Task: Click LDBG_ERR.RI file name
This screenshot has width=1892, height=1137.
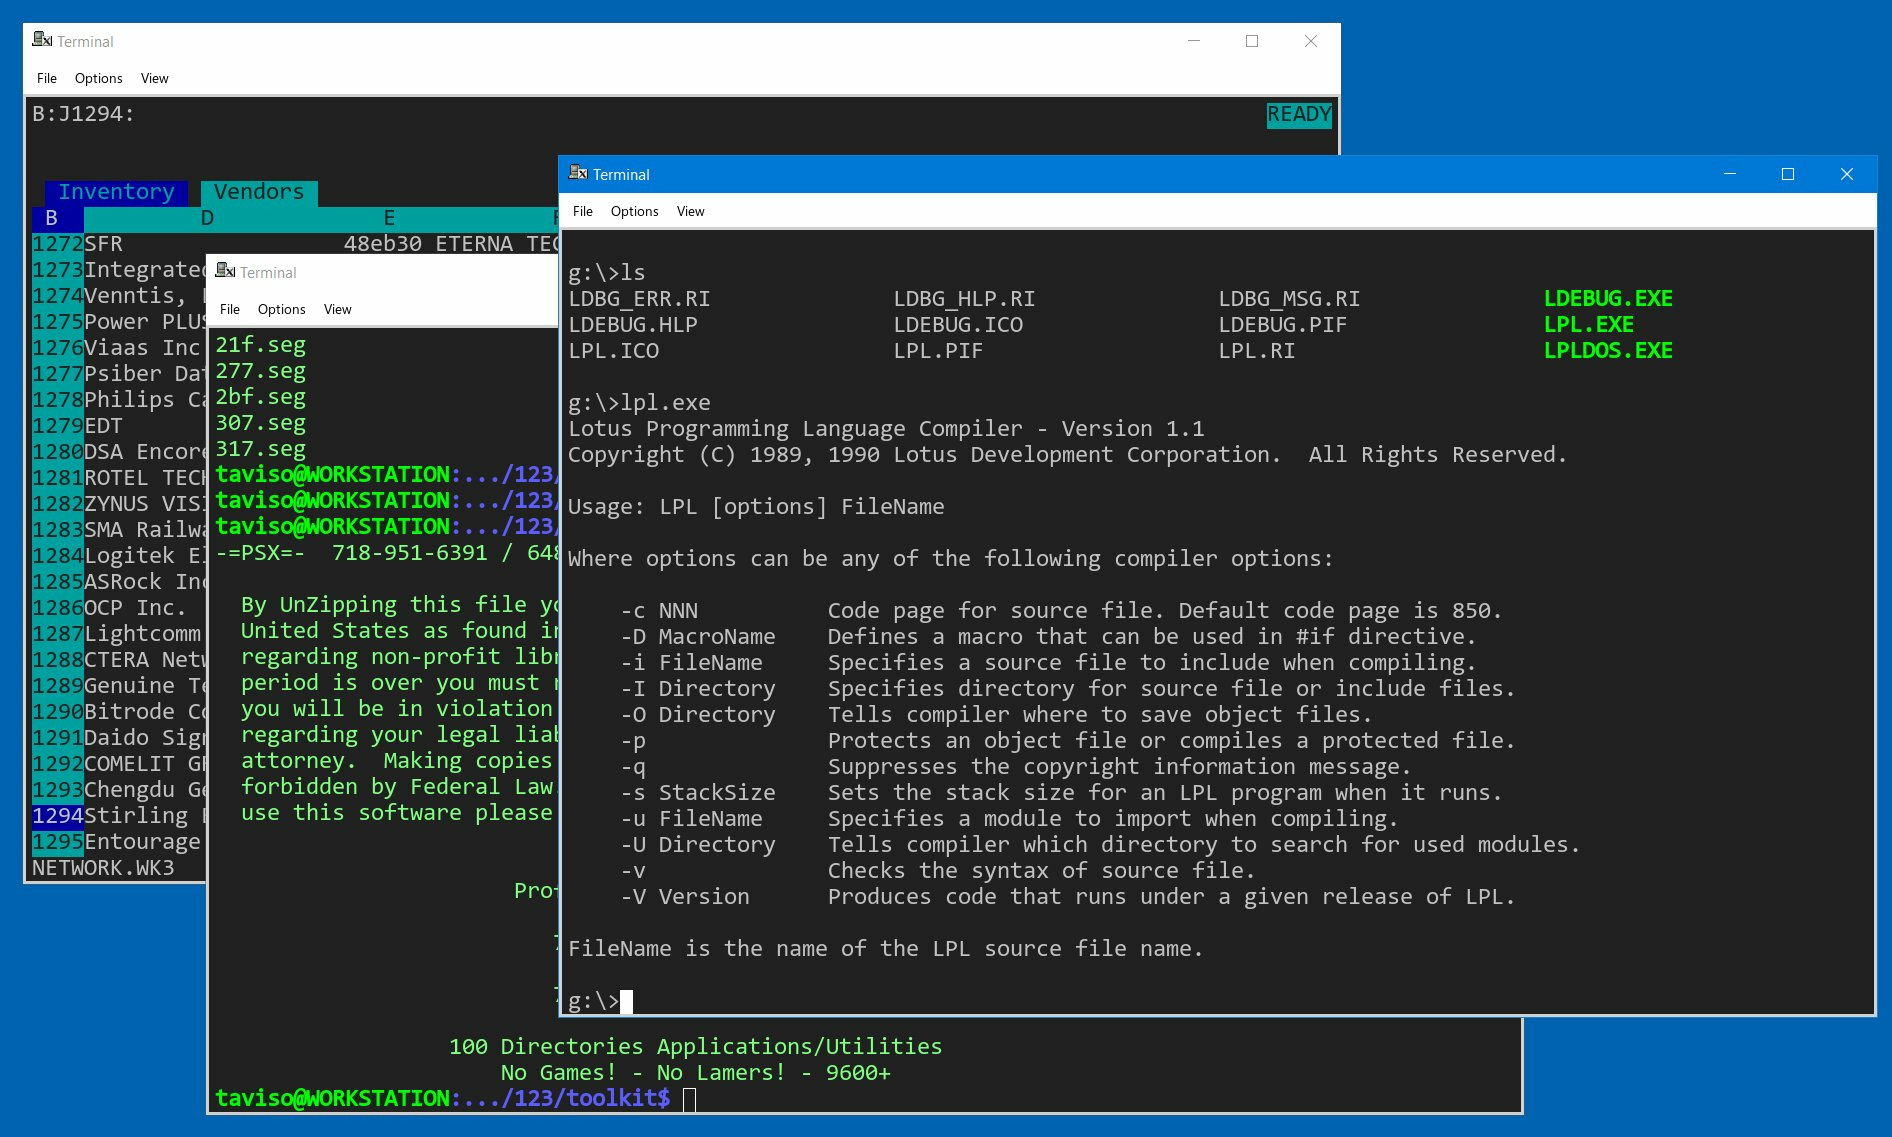Action: (x=639, y=298)
